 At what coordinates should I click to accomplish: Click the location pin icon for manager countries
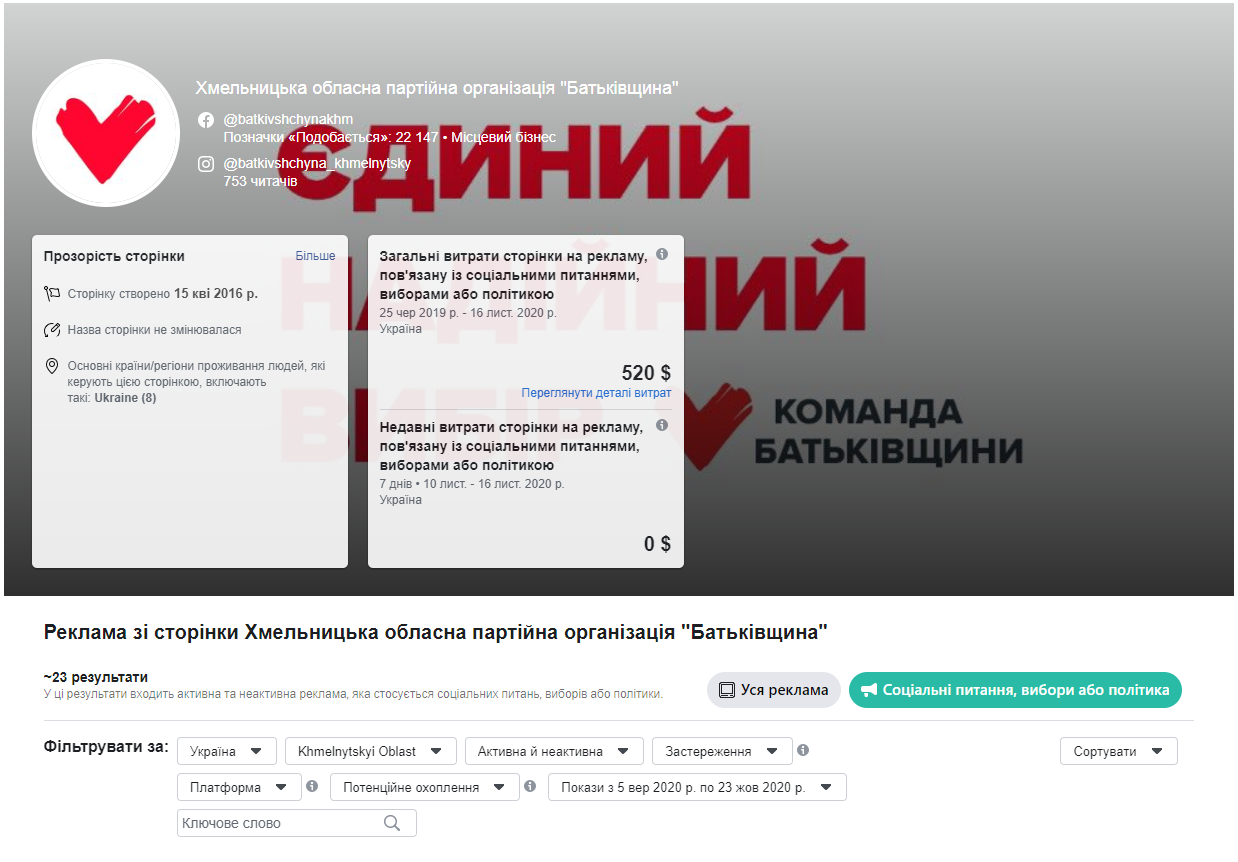coord(52,366)
